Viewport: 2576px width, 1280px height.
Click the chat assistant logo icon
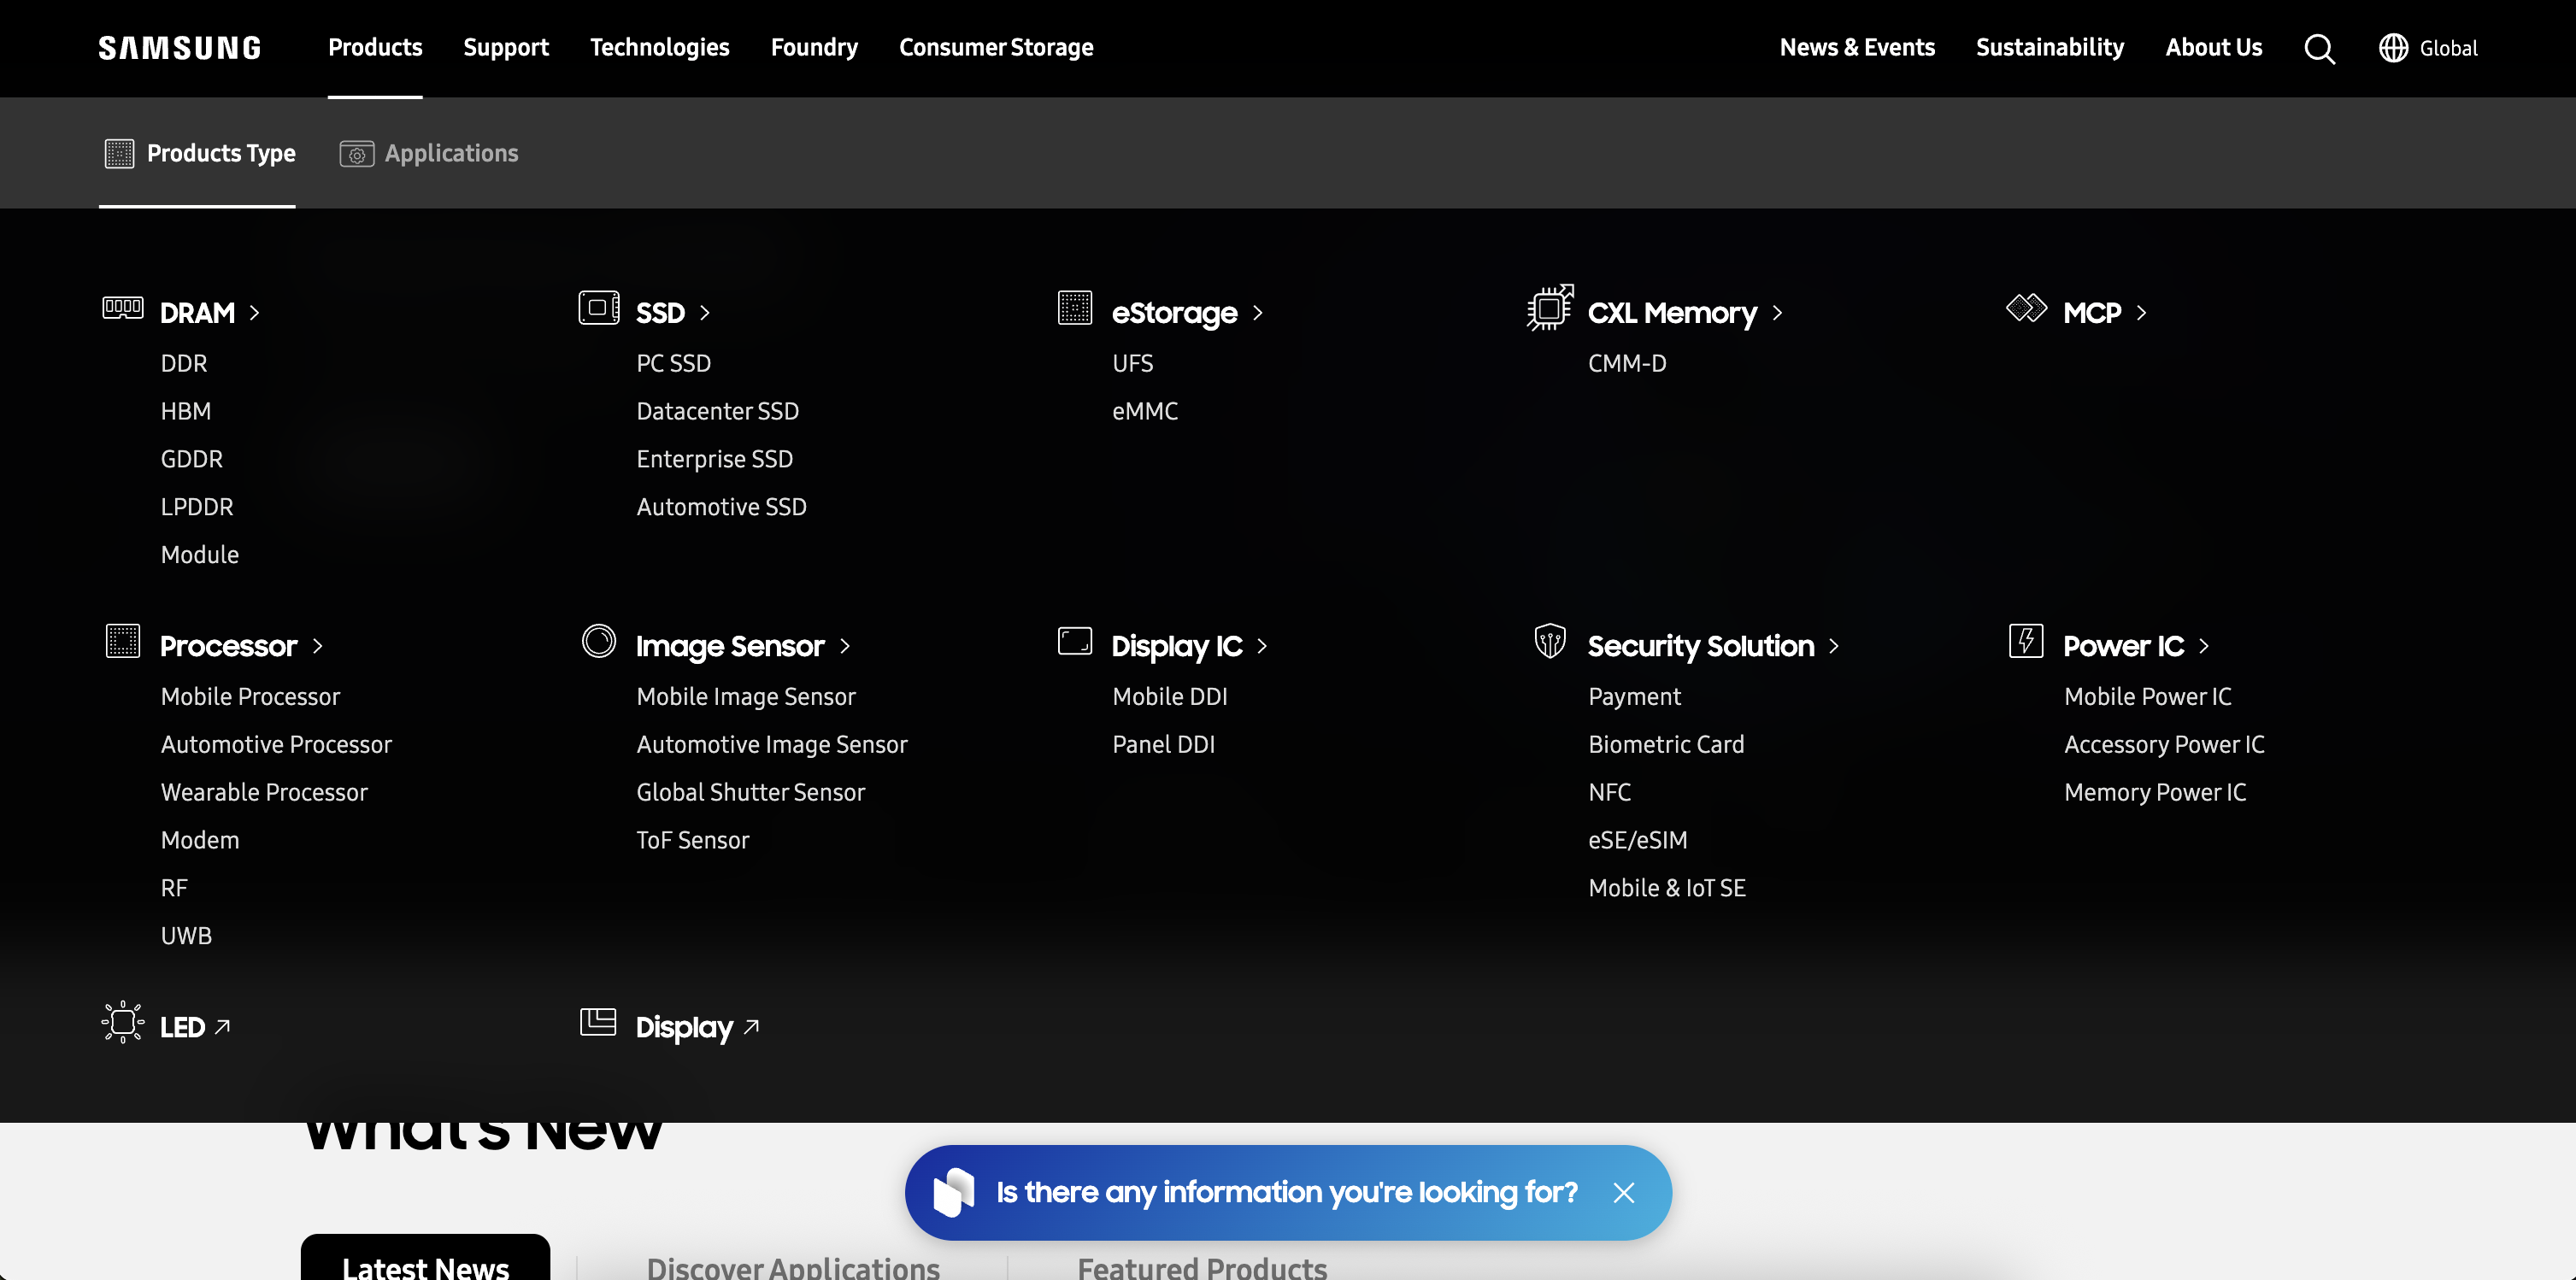952,1192
